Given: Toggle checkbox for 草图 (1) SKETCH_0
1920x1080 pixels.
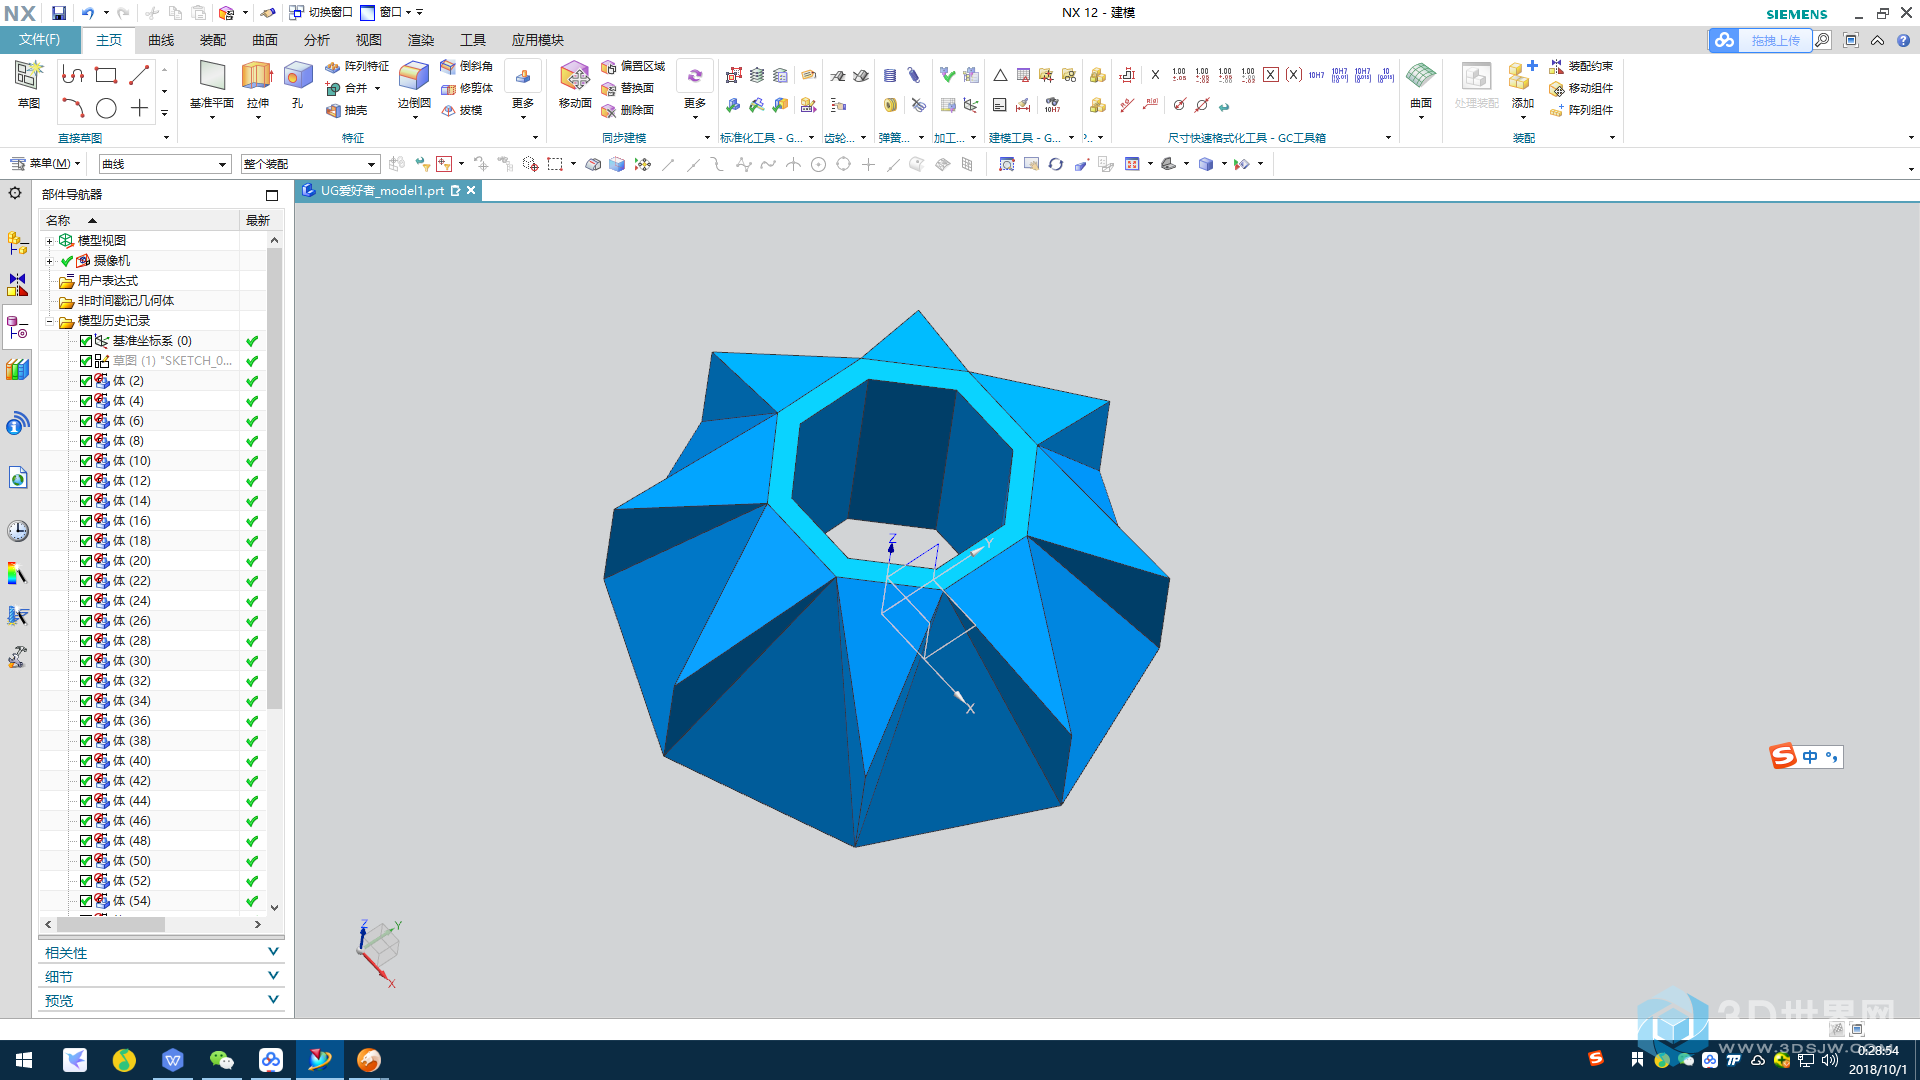Looking at the screenshot, I should [x=86, y=361].
